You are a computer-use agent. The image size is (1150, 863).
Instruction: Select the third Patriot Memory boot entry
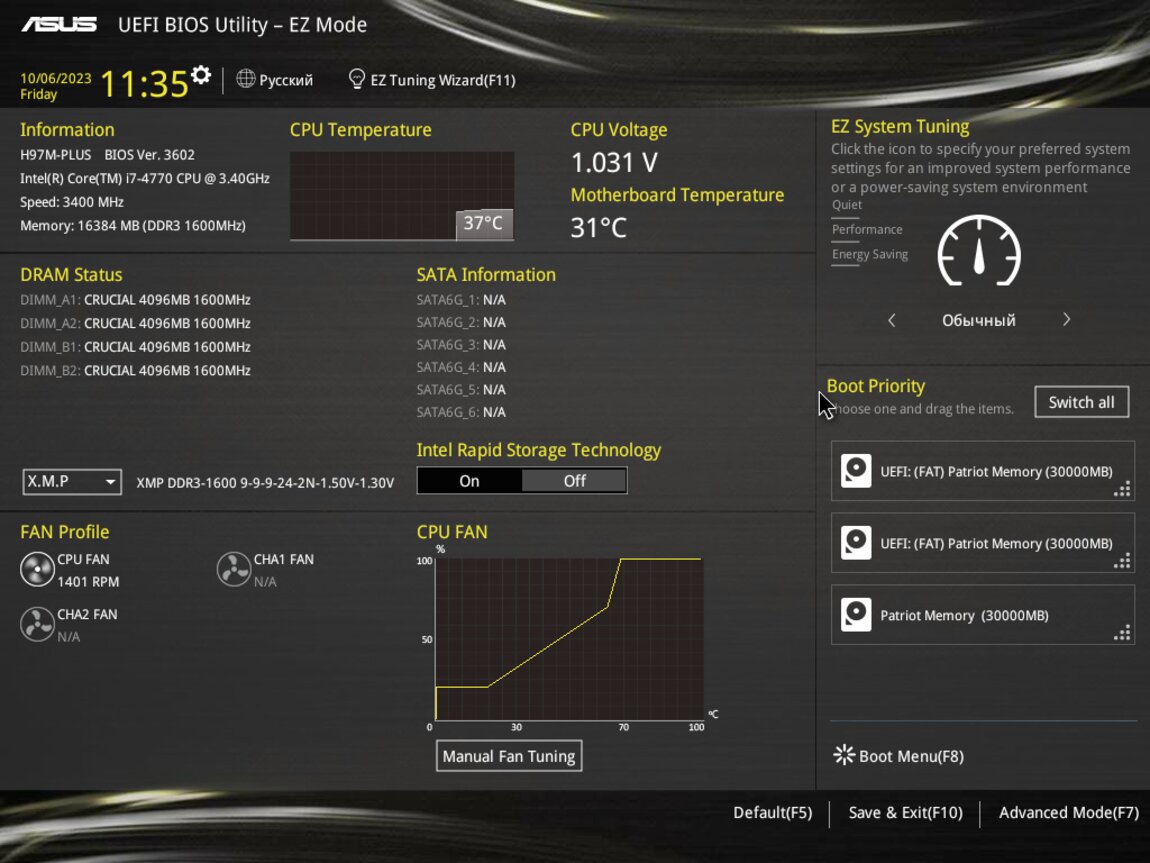click(982, 615)
